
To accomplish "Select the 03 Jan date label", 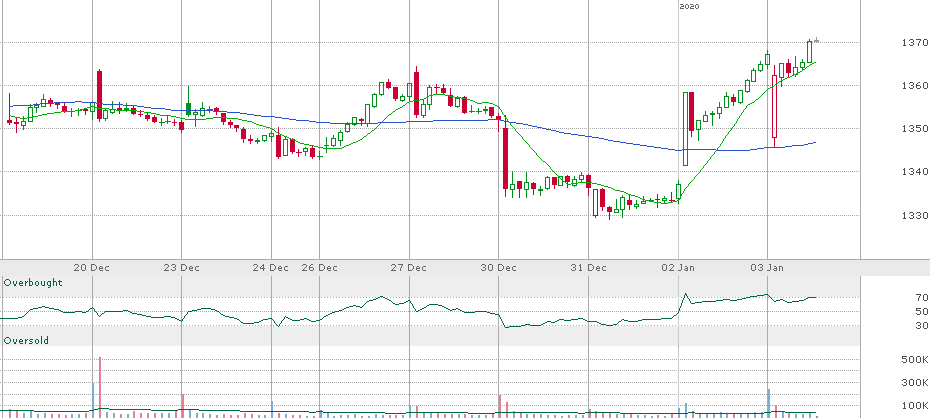I will tap(767, 267).
